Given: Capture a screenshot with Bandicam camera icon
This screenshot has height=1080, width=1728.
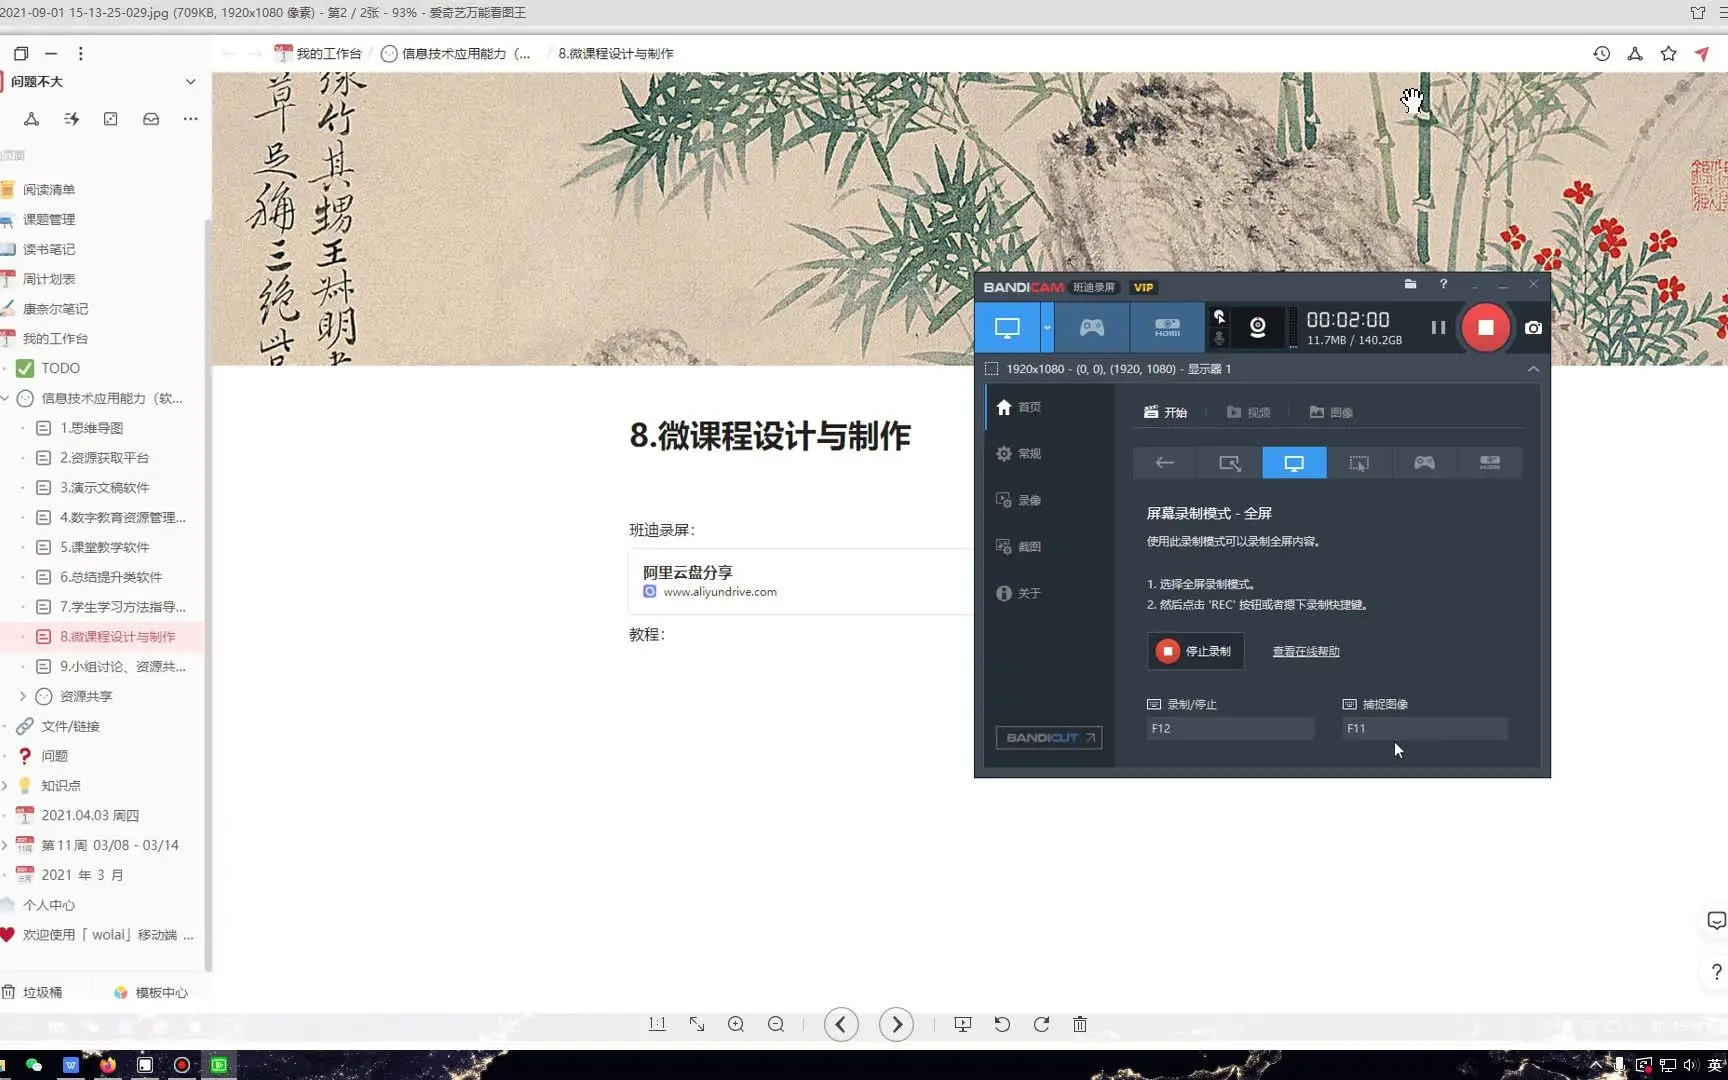Looking at the screenshot, I should 1533,327.
